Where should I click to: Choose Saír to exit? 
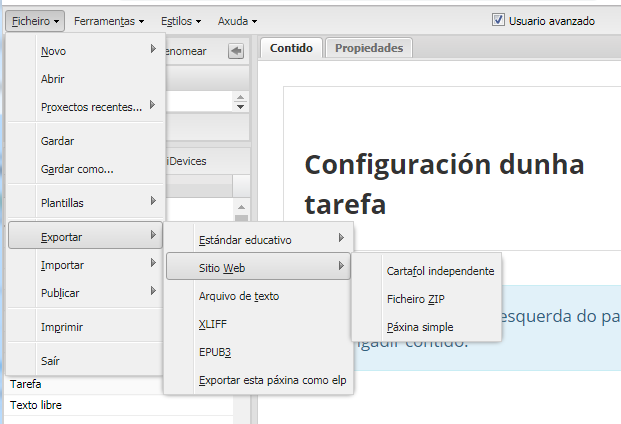(86, 361)
